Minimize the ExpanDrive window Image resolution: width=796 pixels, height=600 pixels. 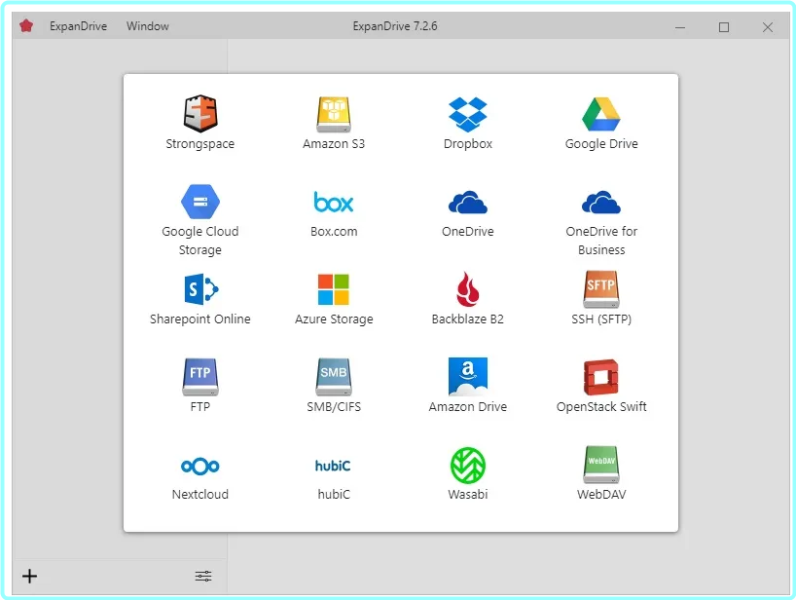click(680, 27)
